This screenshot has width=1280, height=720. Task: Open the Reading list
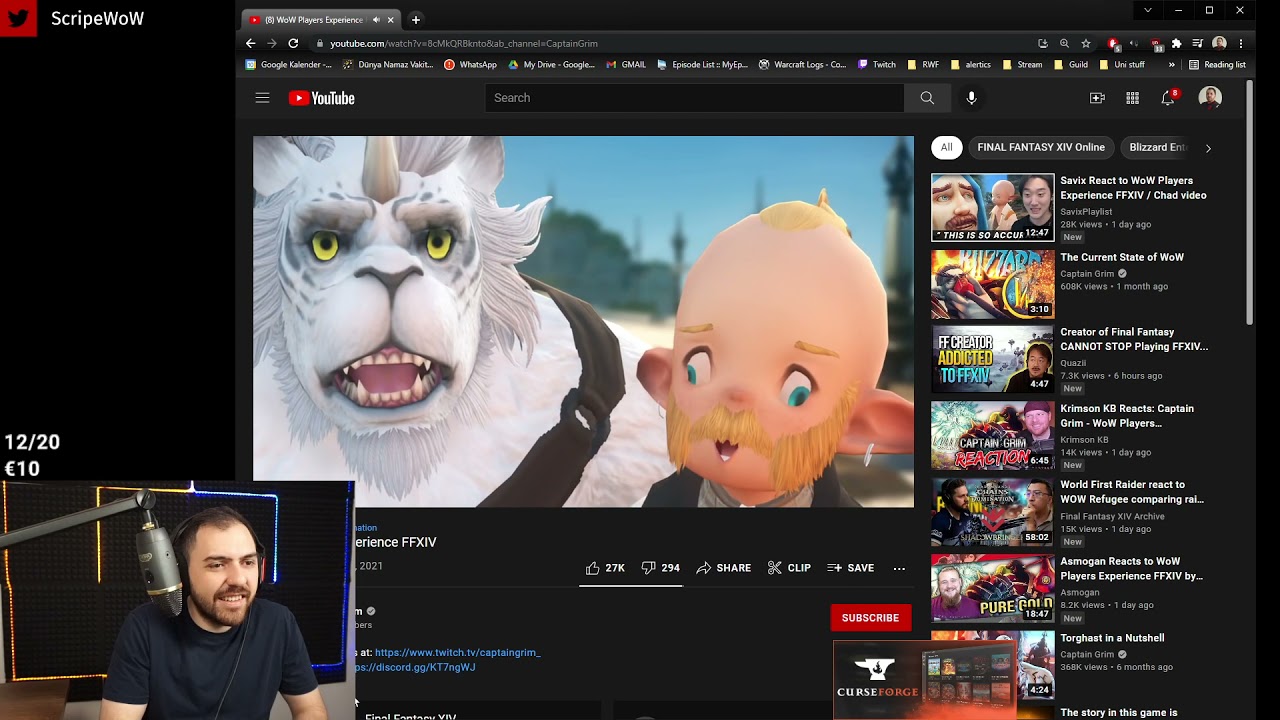tap(1217, 65)
